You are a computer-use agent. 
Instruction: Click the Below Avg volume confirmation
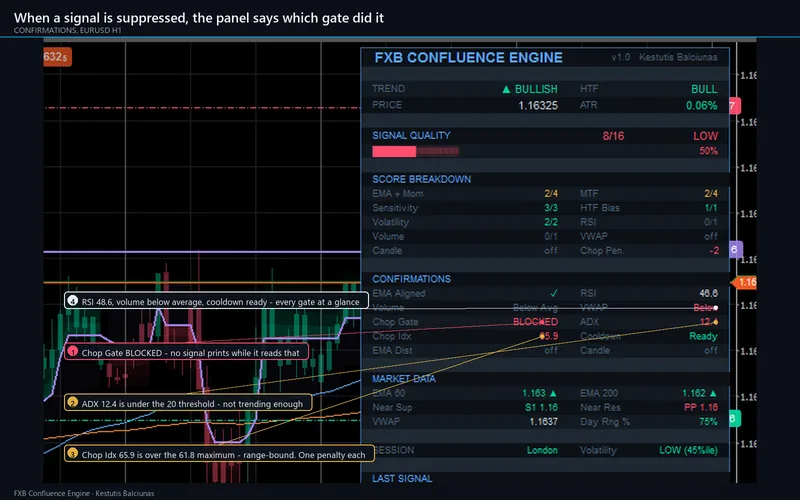535,308
